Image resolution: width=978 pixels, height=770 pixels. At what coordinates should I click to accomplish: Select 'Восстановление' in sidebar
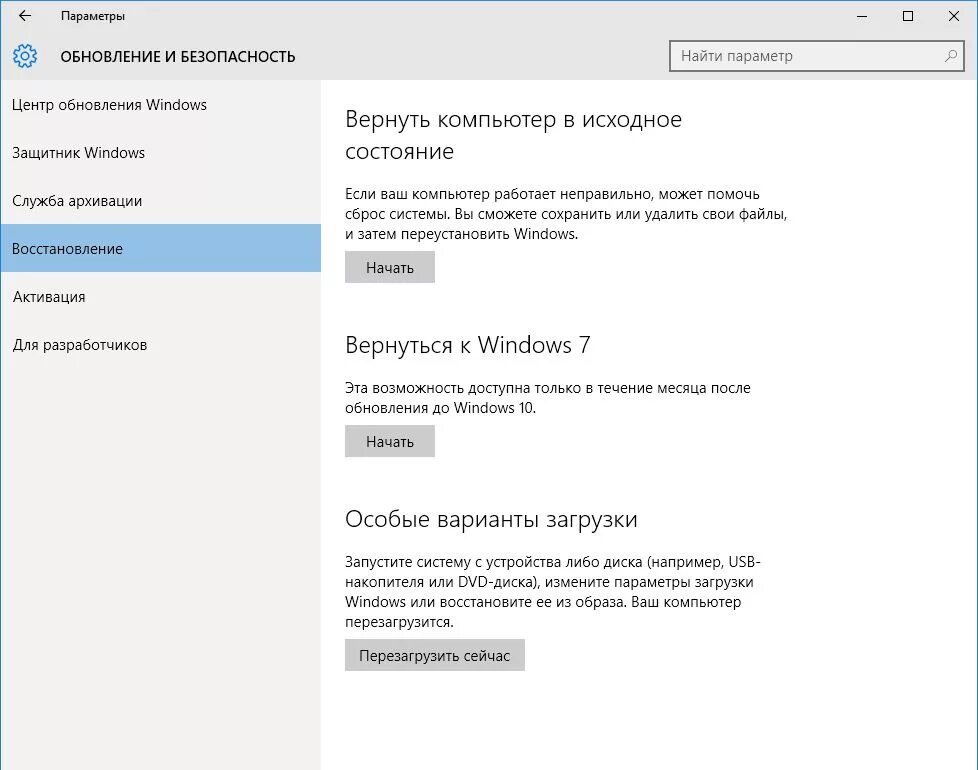click(x=160, y=248)
